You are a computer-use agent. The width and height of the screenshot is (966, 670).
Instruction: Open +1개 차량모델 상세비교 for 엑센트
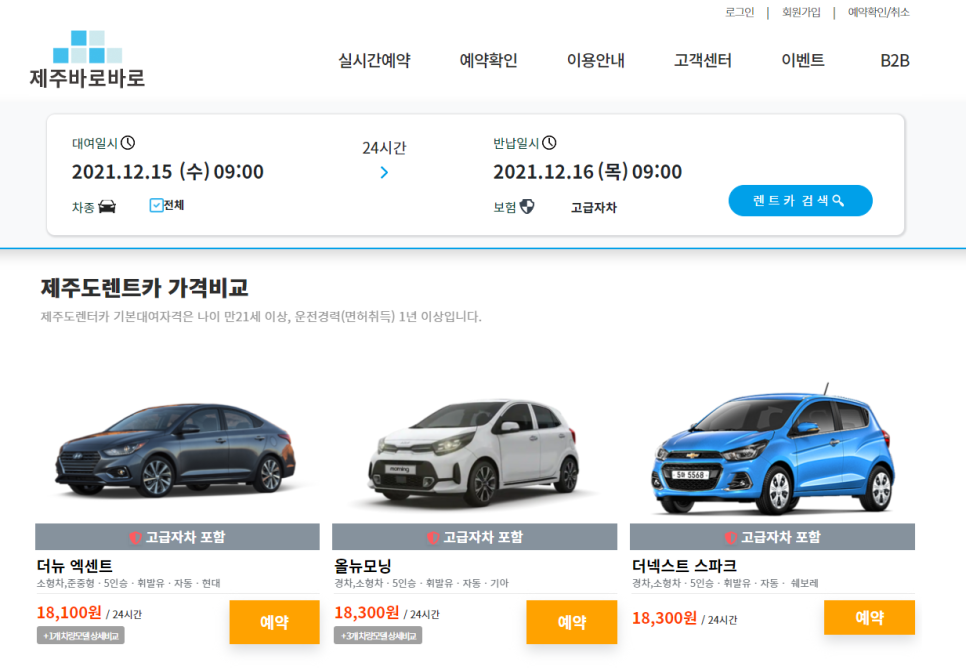point(81,636)
